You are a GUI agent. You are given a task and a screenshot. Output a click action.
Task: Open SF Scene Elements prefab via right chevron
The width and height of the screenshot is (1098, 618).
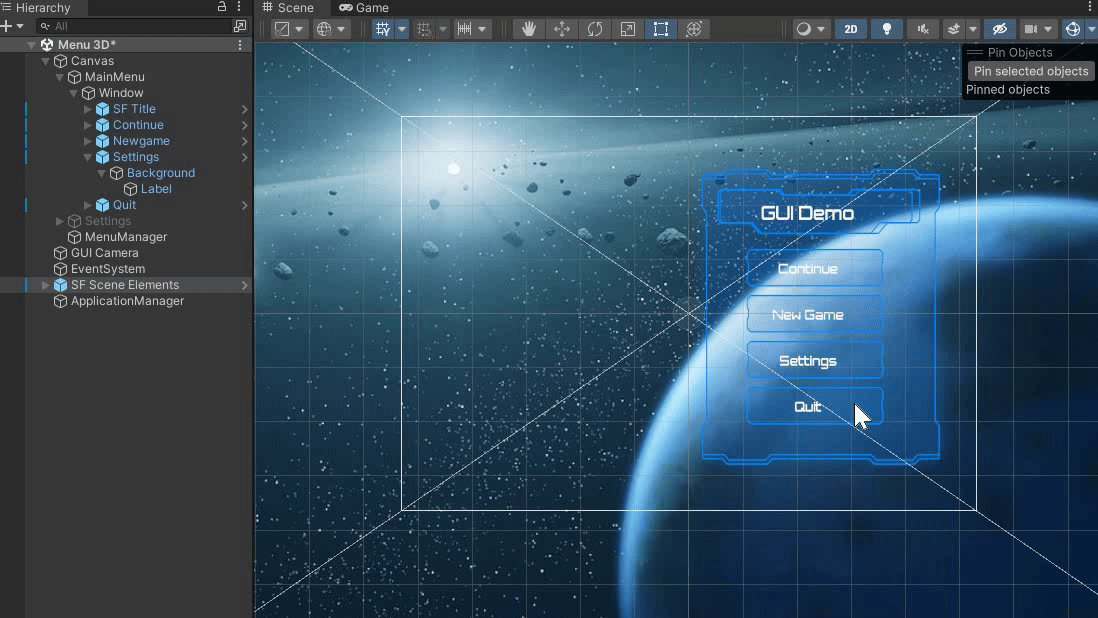pyautogui.click(x=244, y=285)
